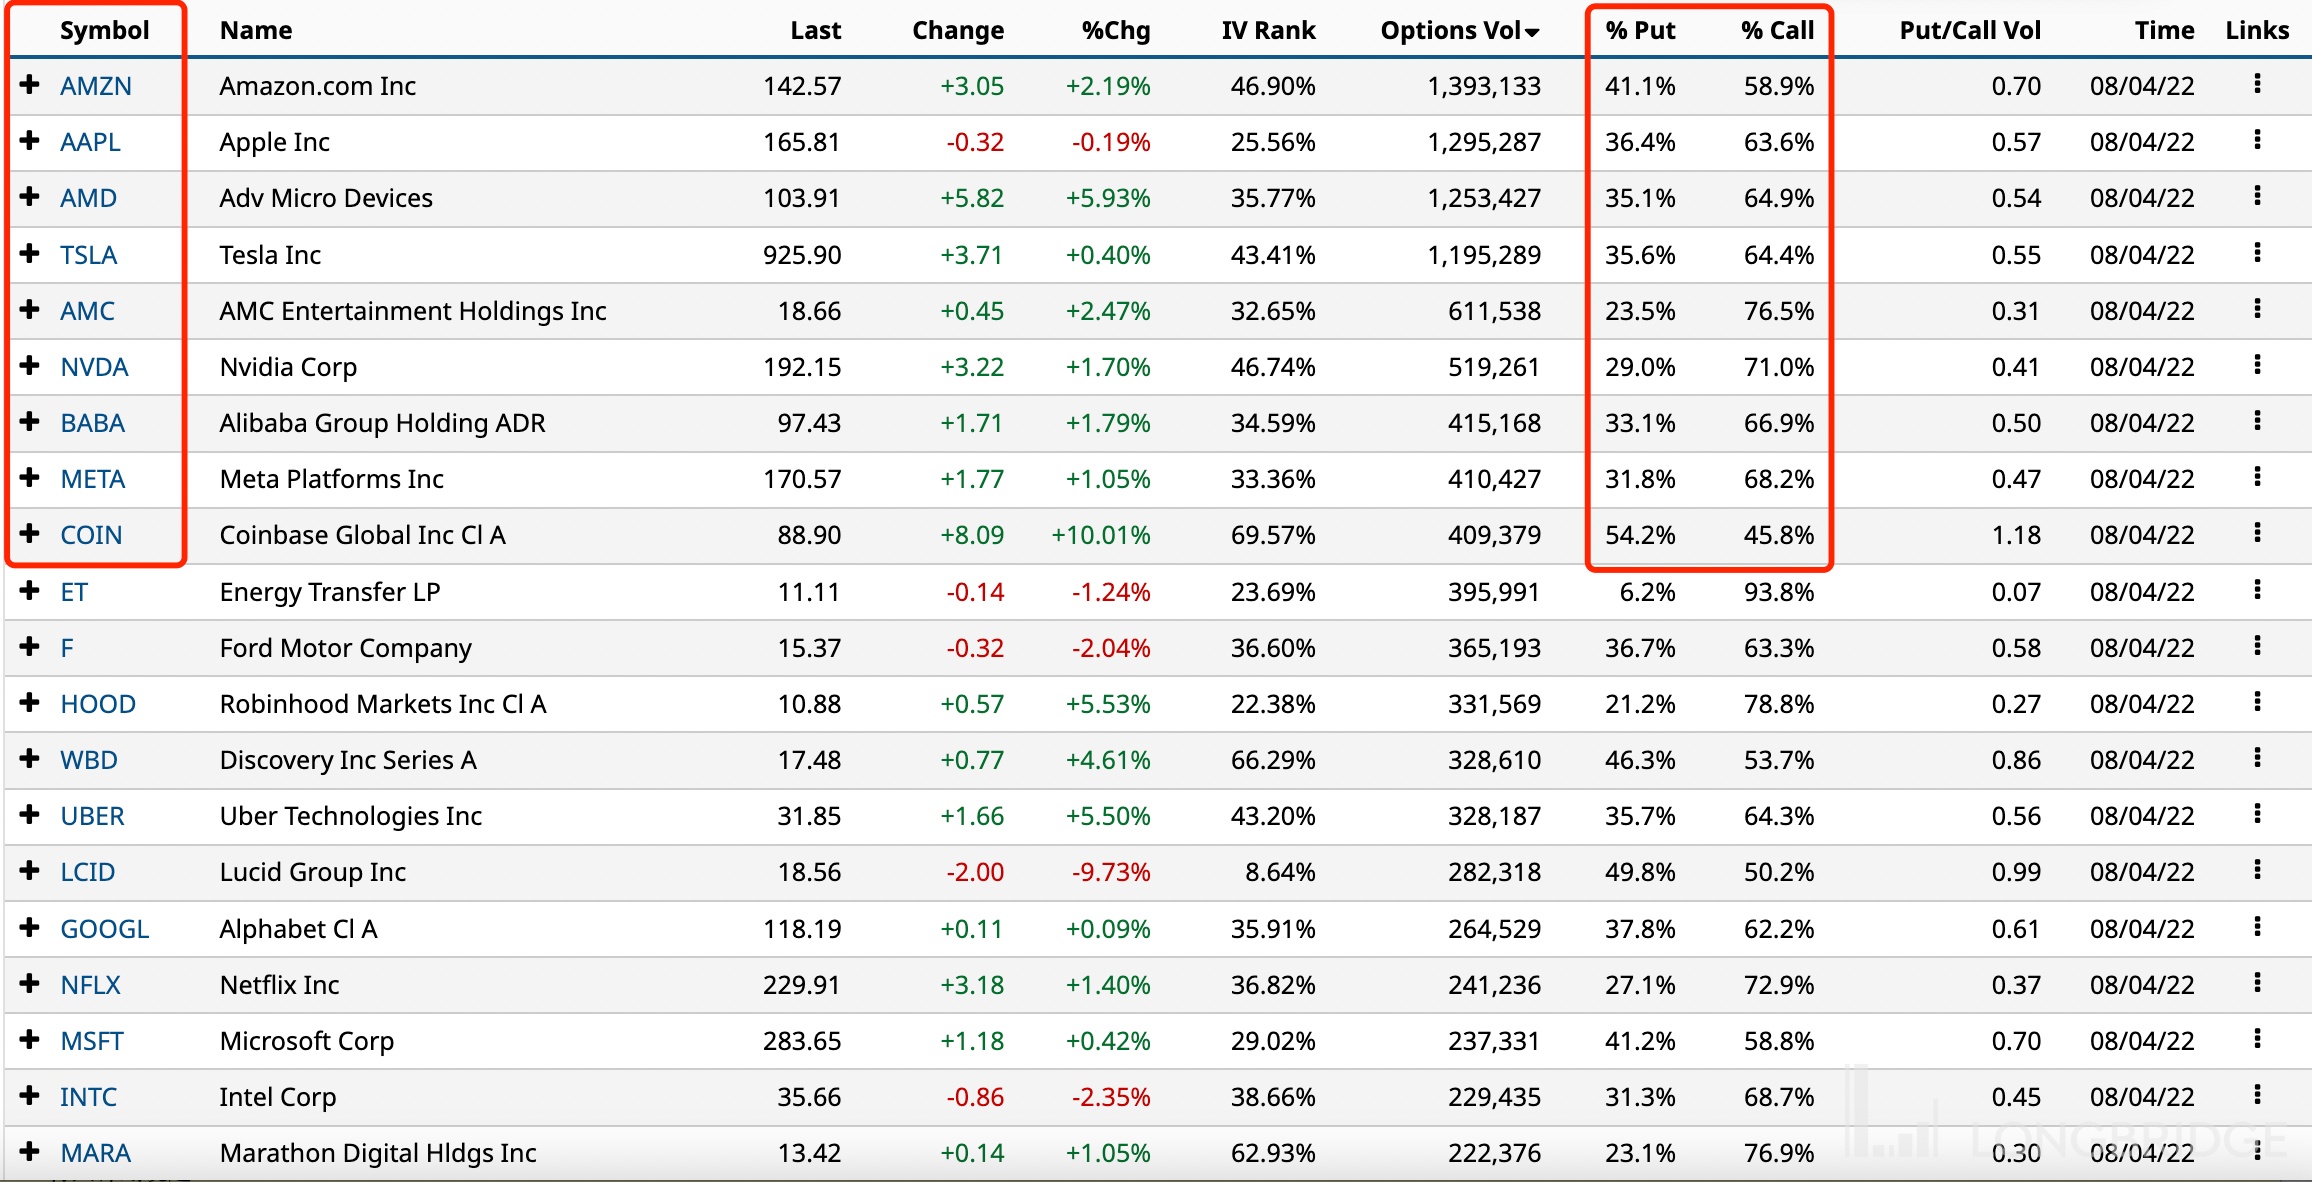
Task: Expand the TSLA row with plus icon
Action: (x=30, y=253)
